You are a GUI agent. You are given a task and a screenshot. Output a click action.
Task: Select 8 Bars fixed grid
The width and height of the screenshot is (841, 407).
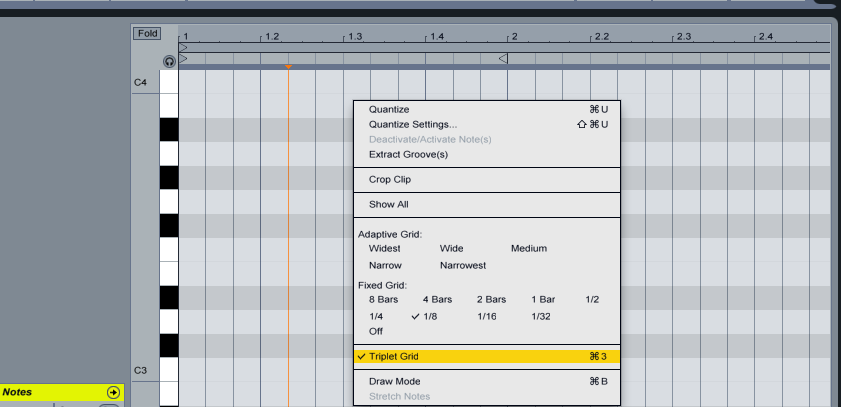tap(383, 300)
